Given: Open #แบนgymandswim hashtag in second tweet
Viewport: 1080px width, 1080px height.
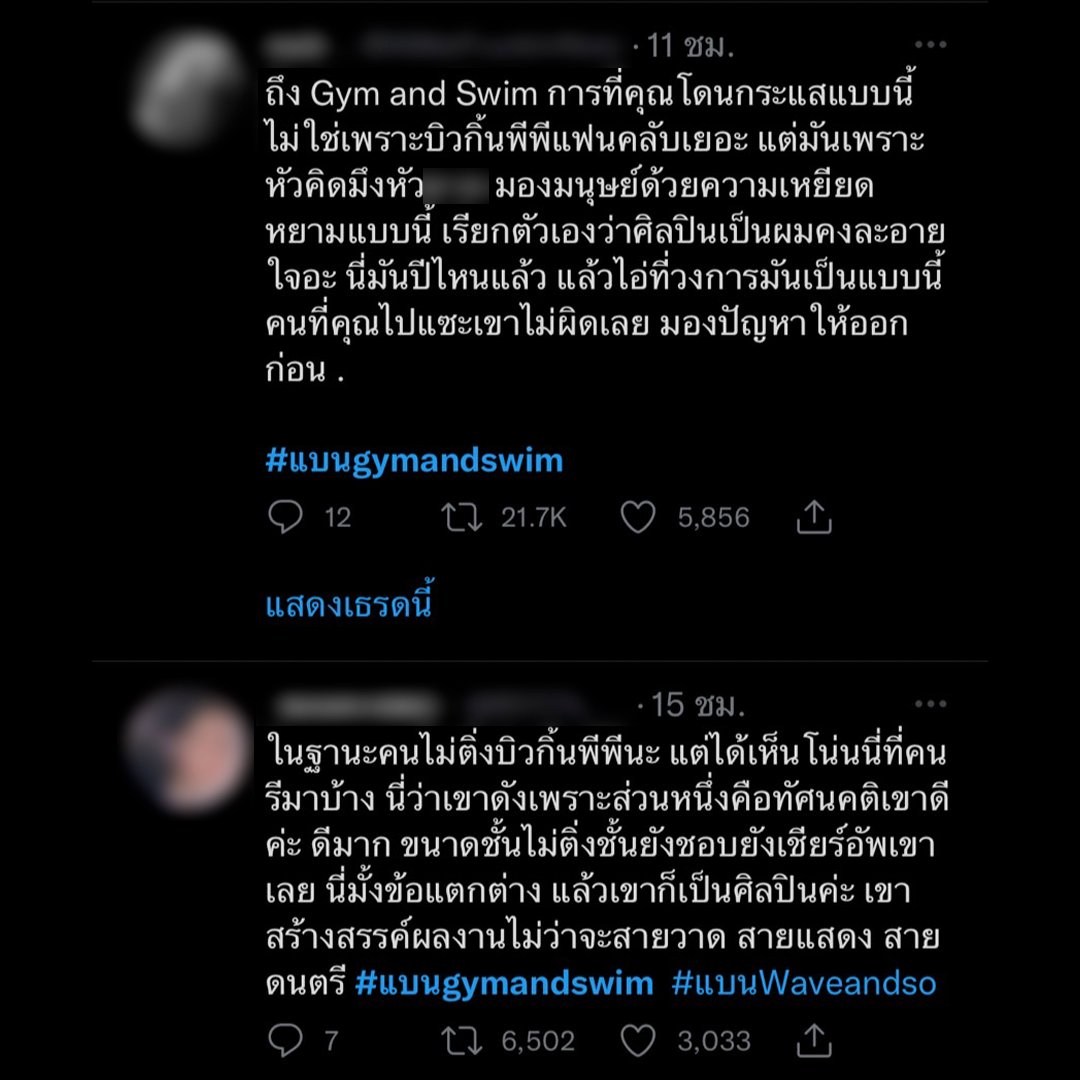Looking at the screenshot, I should coord(504,983).
